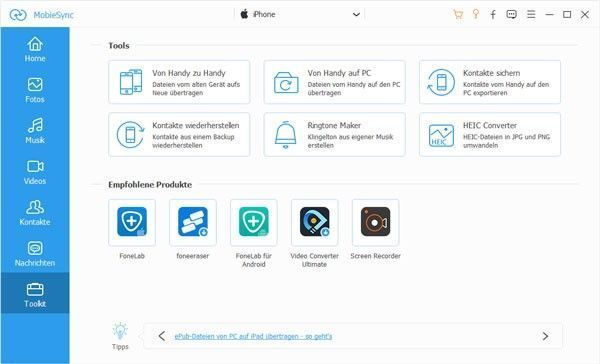
Task: Show the previous tip arrow
Action: (x=162, y=336)
